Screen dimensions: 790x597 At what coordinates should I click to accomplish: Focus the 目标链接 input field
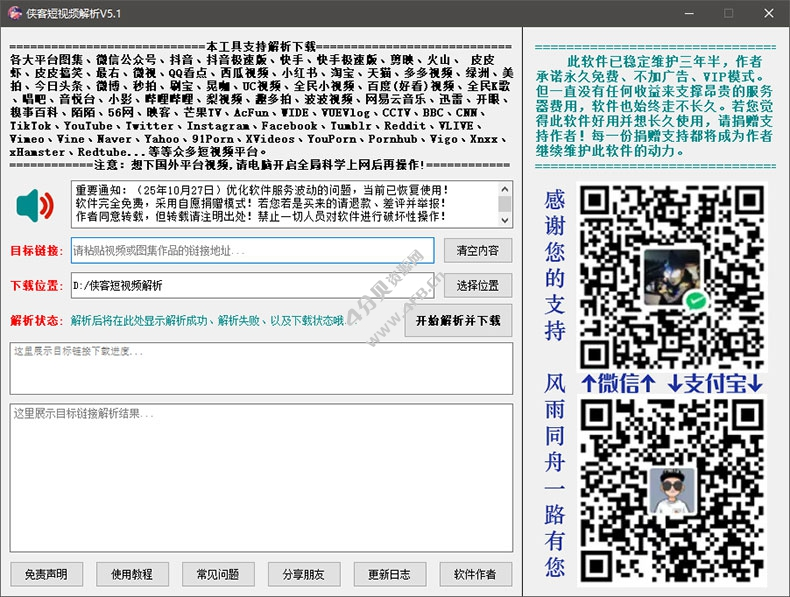pyautogui.click(x=252, y=250)
